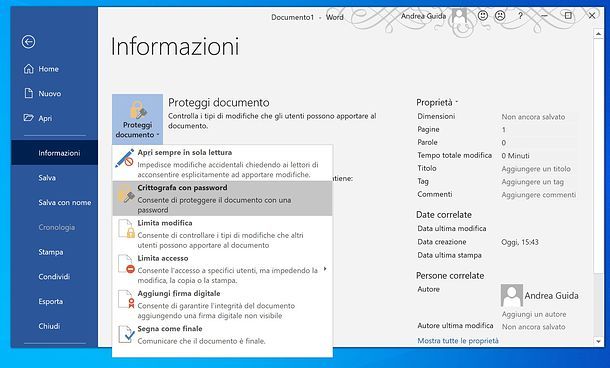Click the Segna come finale checkmark icon
This screenshot has width=610, height=368.
tap(126, 334)
